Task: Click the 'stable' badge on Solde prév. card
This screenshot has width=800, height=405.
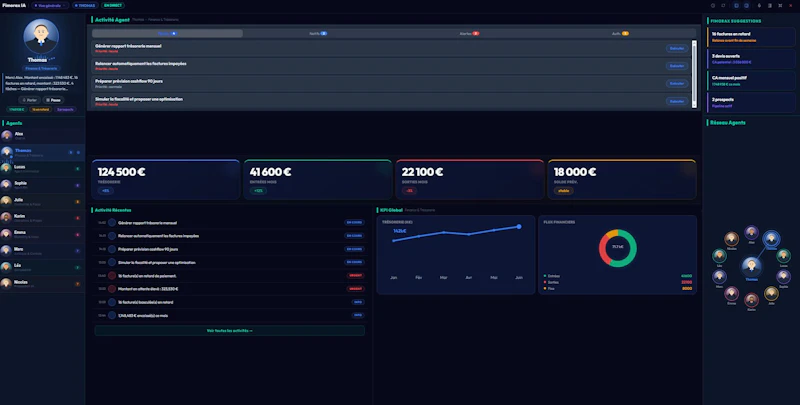Action: point(563,191)
